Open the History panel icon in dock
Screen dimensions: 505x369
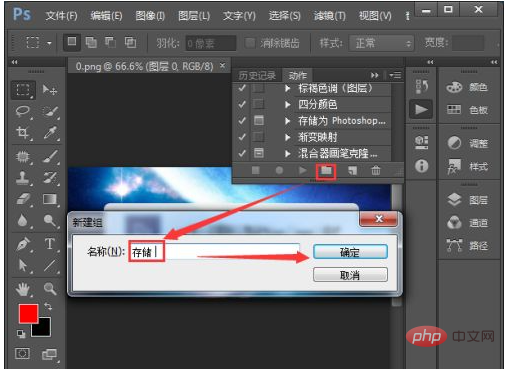[x=422, y=87]
